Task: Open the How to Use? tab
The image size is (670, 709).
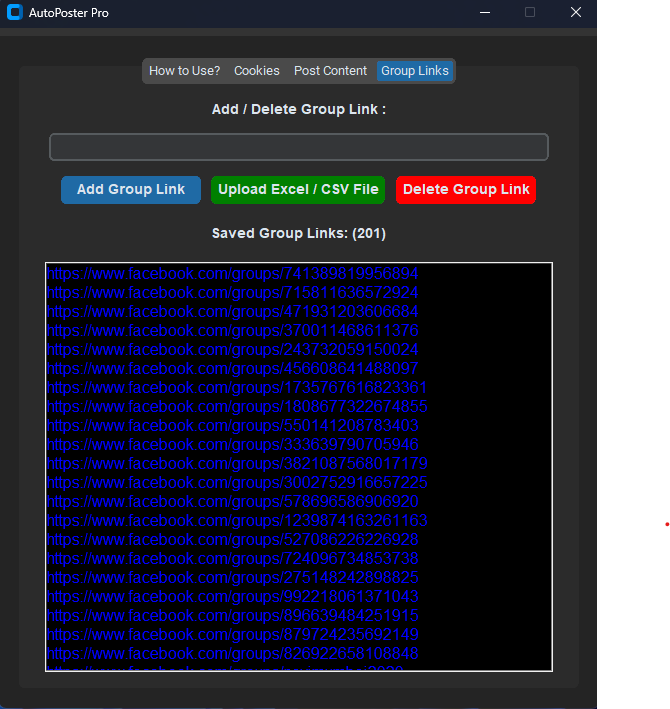Action: pos(184,71)
